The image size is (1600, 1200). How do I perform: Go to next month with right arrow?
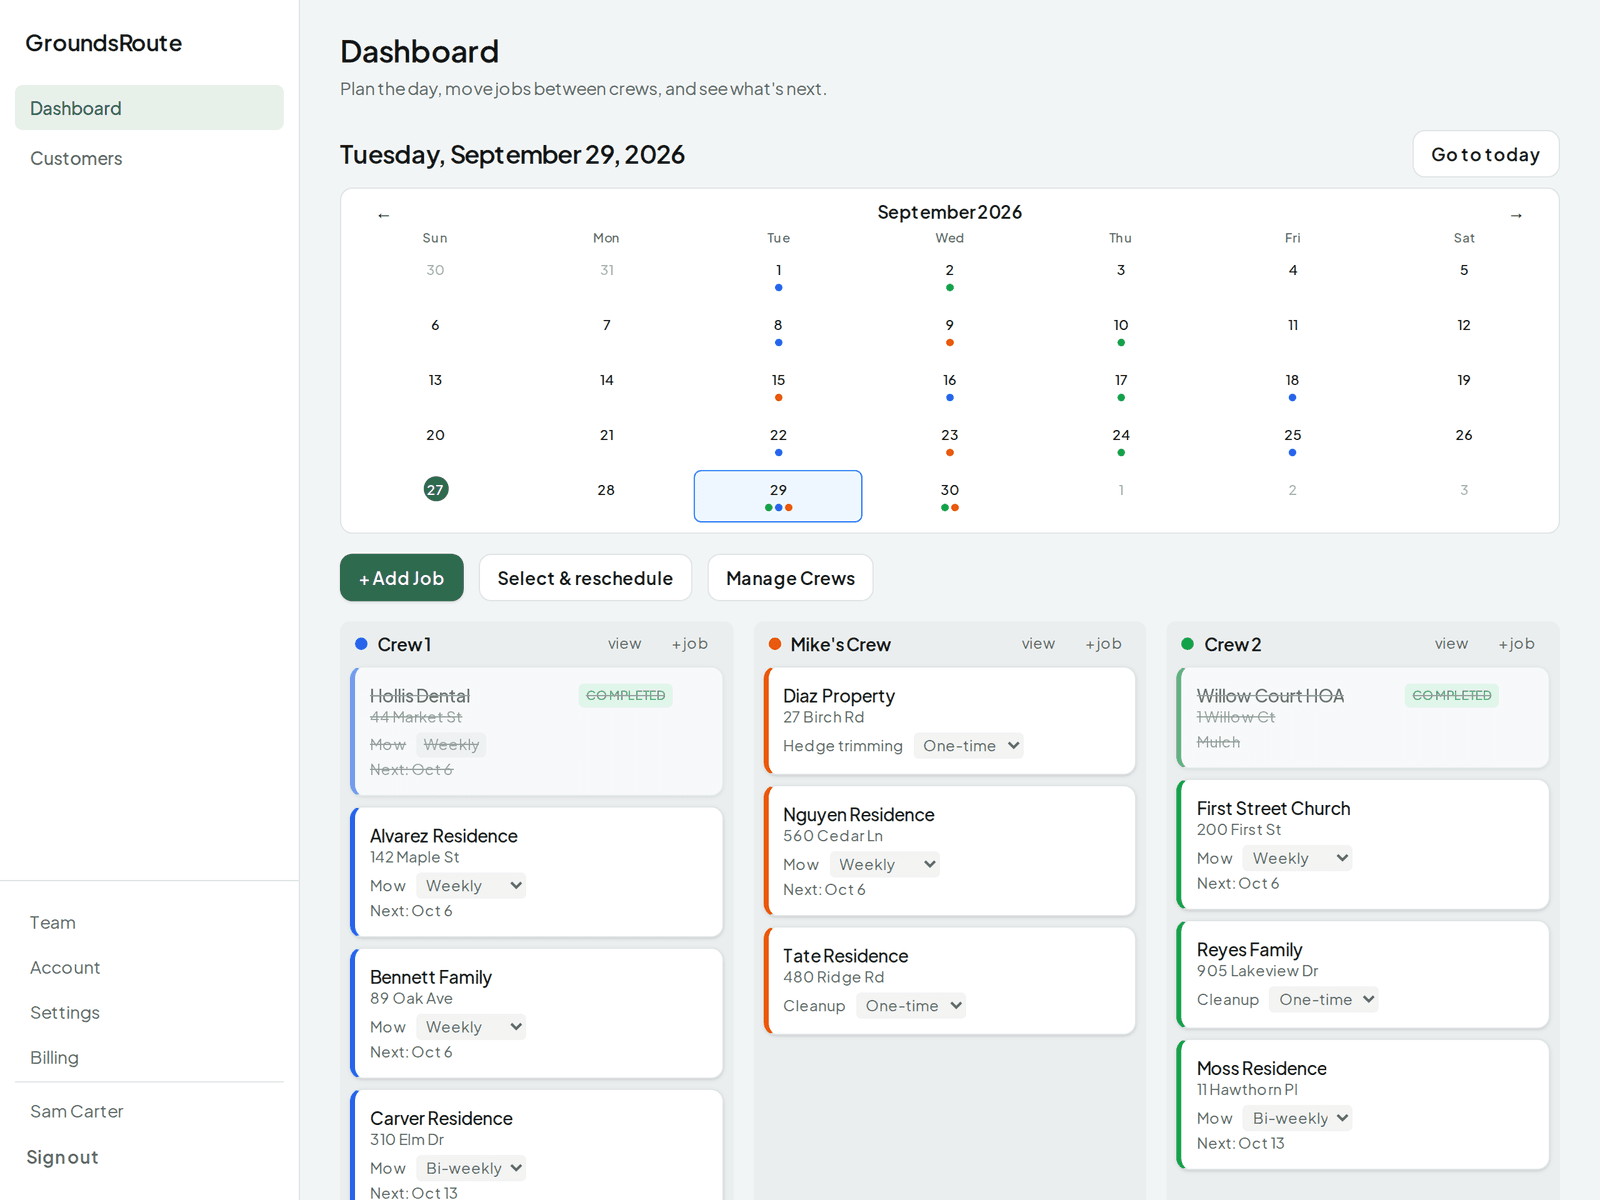pyautogui.click(x=1516, y=215)
